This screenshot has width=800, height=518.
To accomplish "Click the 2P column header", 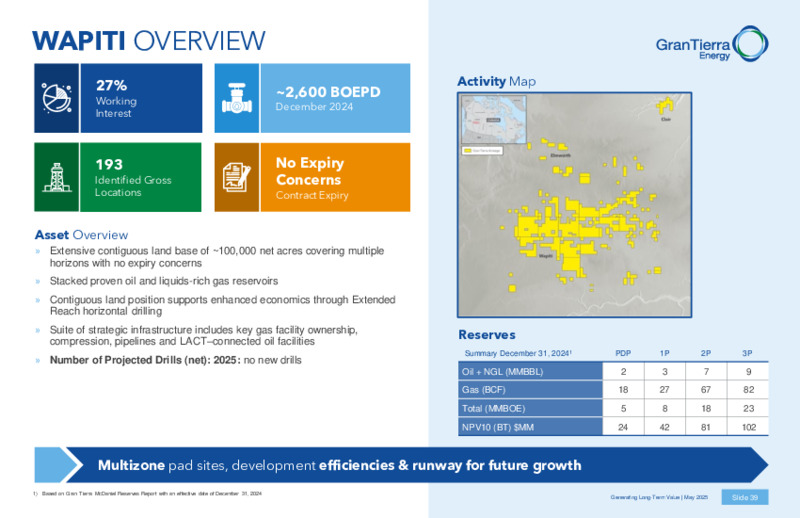I will pos(706,353).
